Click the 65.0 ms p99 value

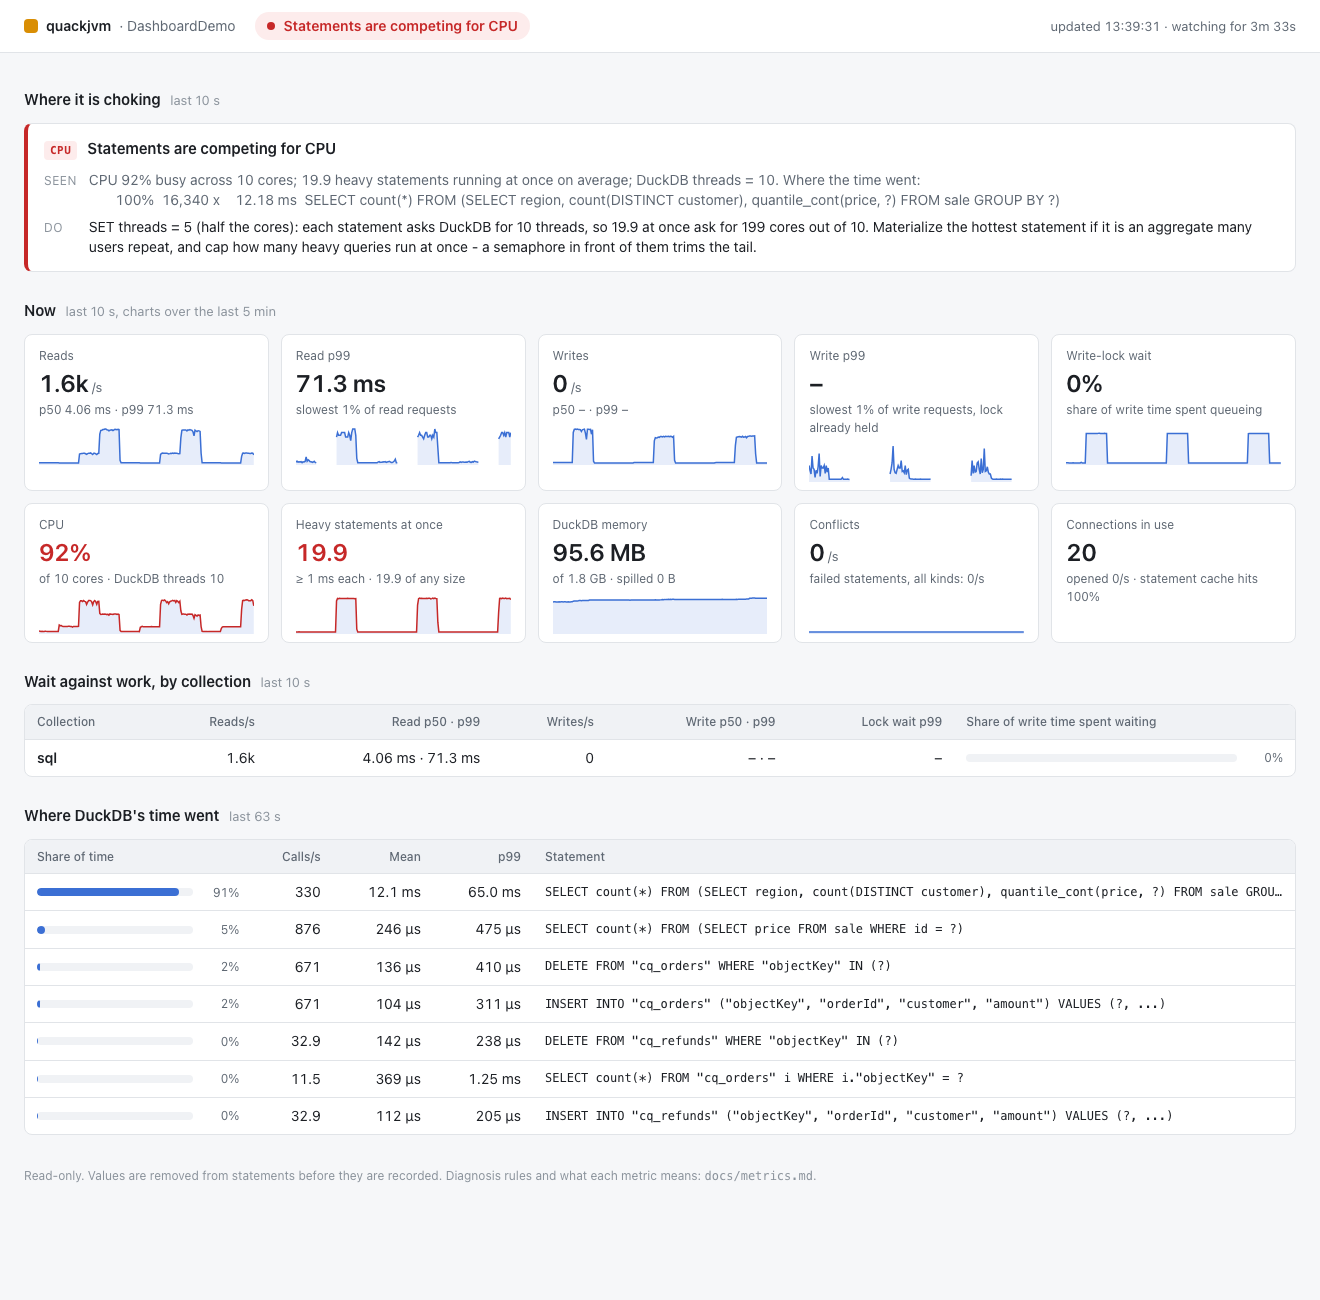click(494, 892)
